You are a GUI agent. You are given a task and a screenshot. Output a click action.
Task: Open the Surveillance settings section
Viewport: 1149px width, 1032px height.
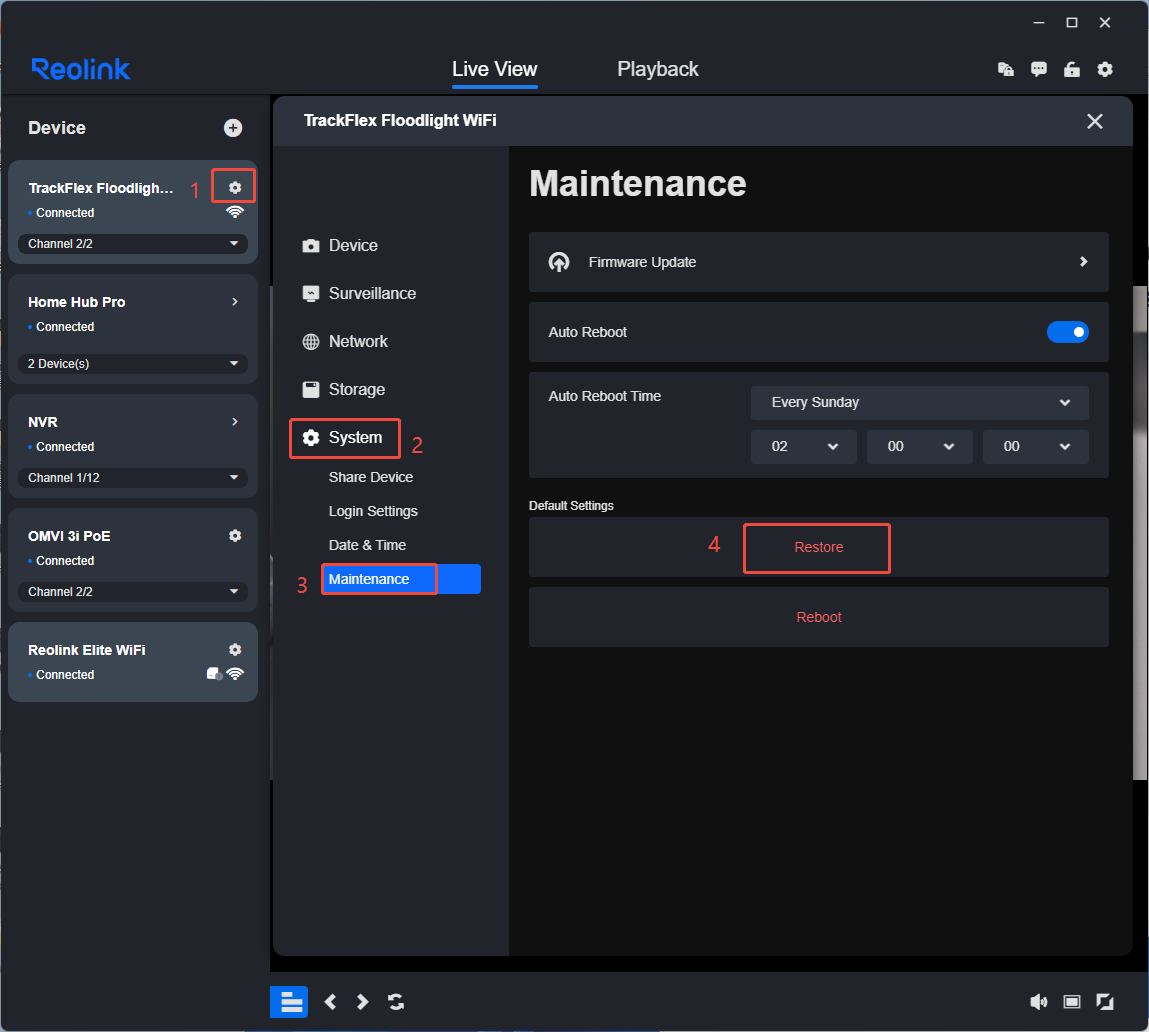click(x=359, y=294)
